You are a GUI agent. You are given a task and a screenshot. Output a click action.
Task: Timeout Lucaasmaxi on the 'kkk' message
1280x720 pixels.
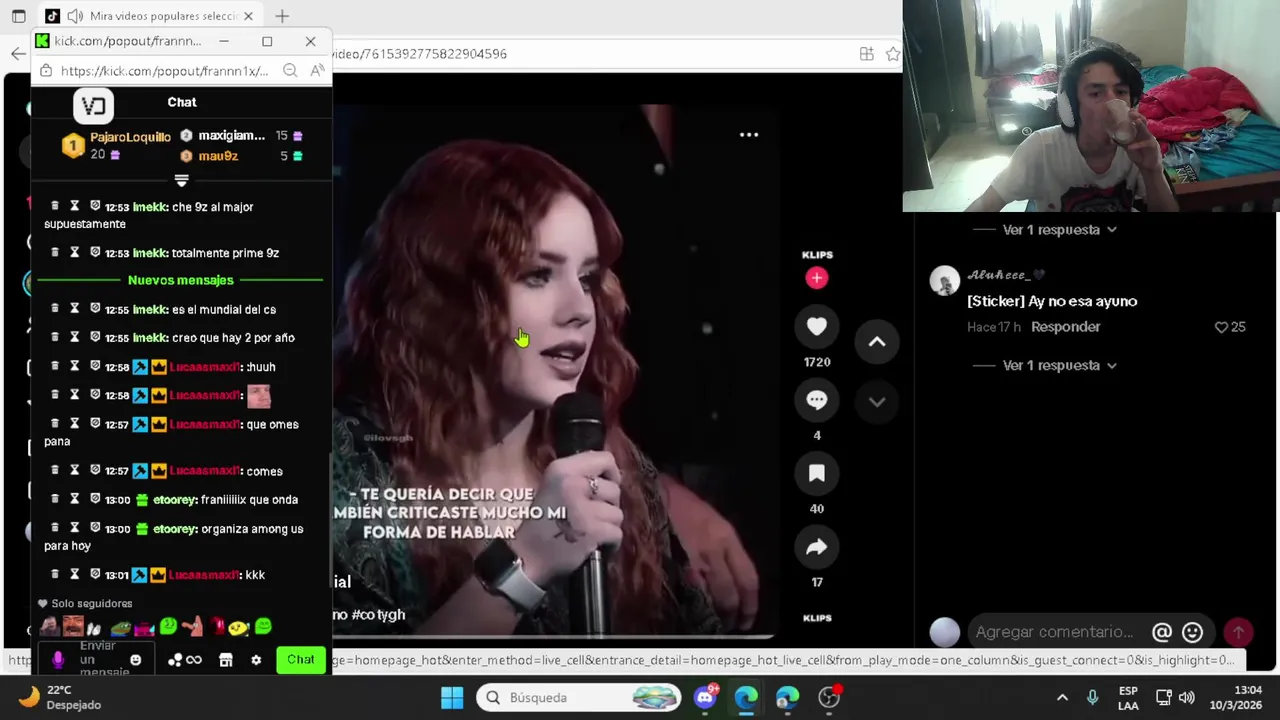click(x=74, y=575)
